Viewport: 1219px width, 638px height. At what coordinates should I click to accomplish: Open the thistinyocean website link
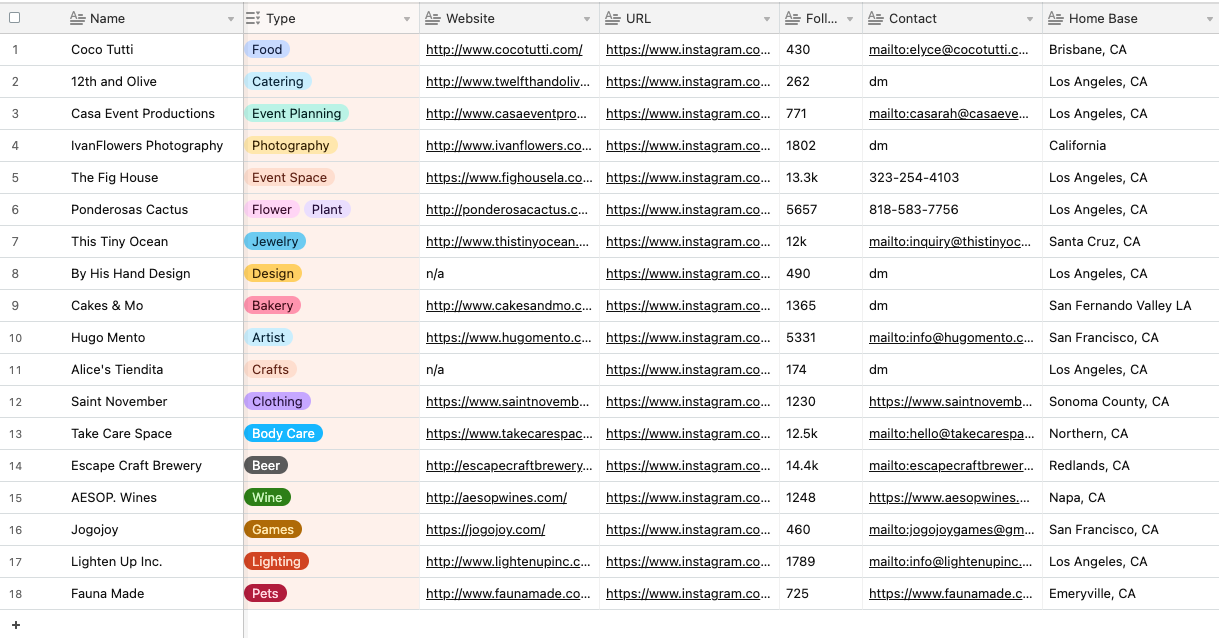click(508, 241)
